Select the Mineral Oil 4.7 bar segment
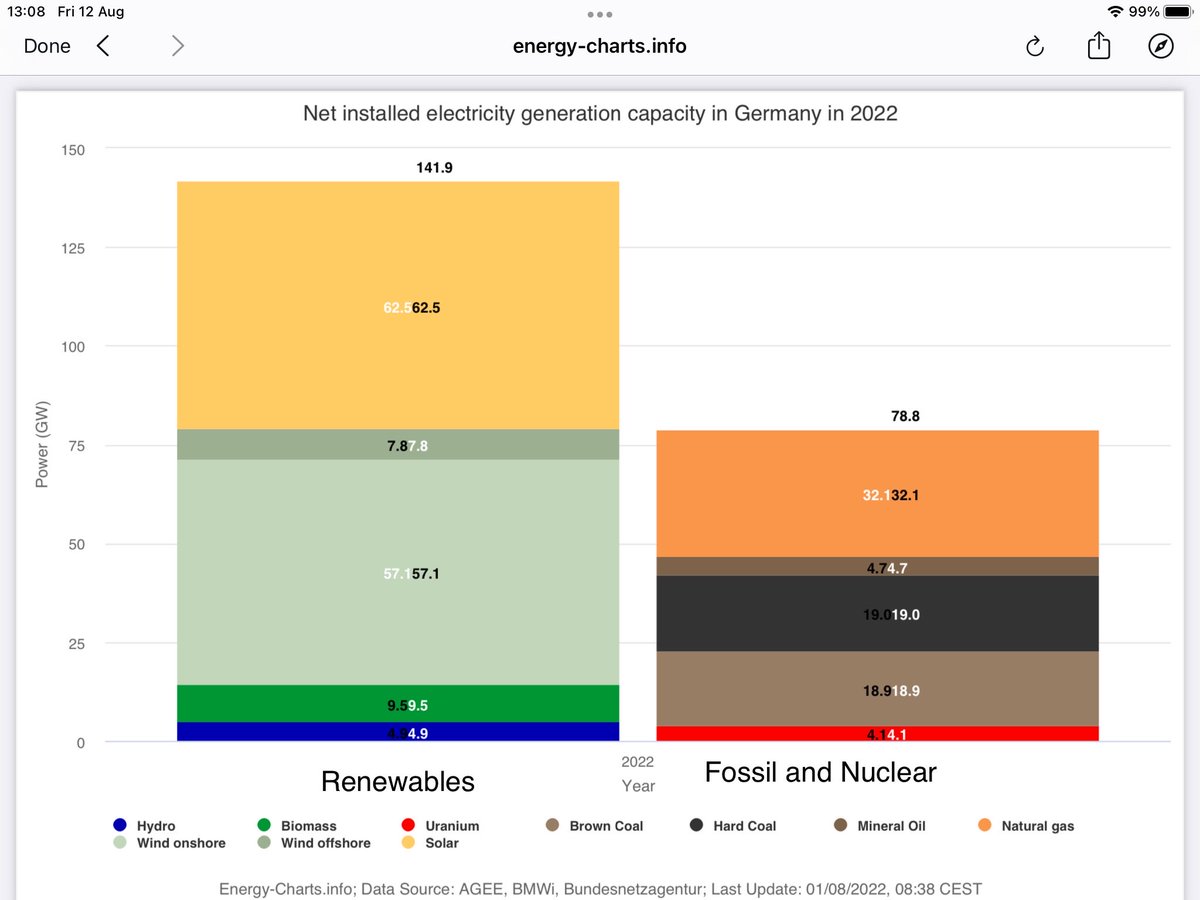 [877, 566]
